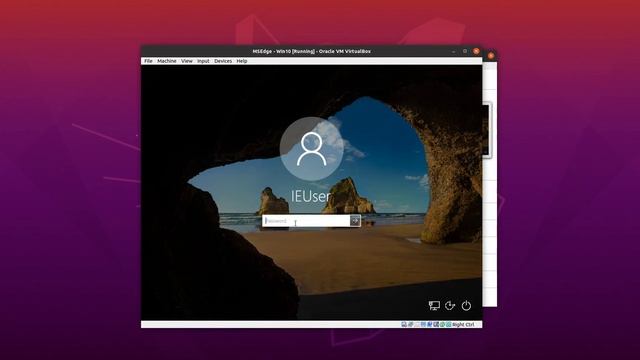Click the hard disk activity status icon
This screenshot has height=360, width=640.
404,324
